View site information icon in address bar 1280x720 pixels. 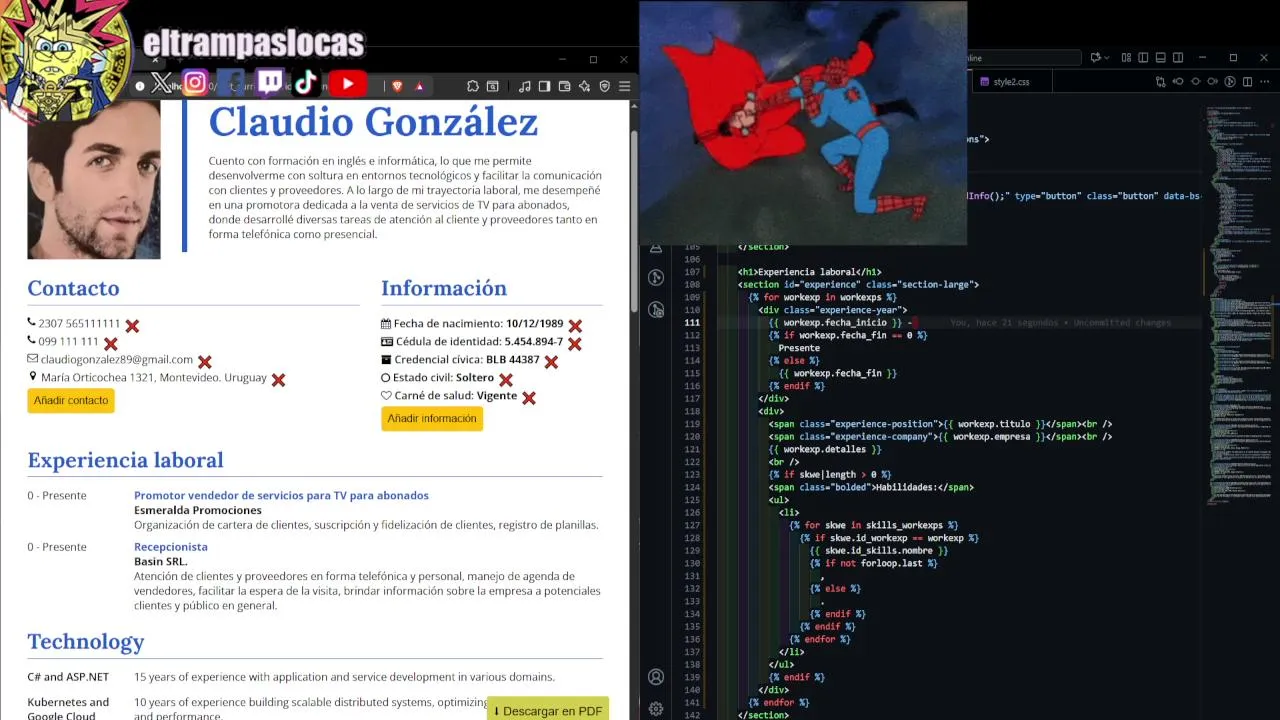coord(140,86)
